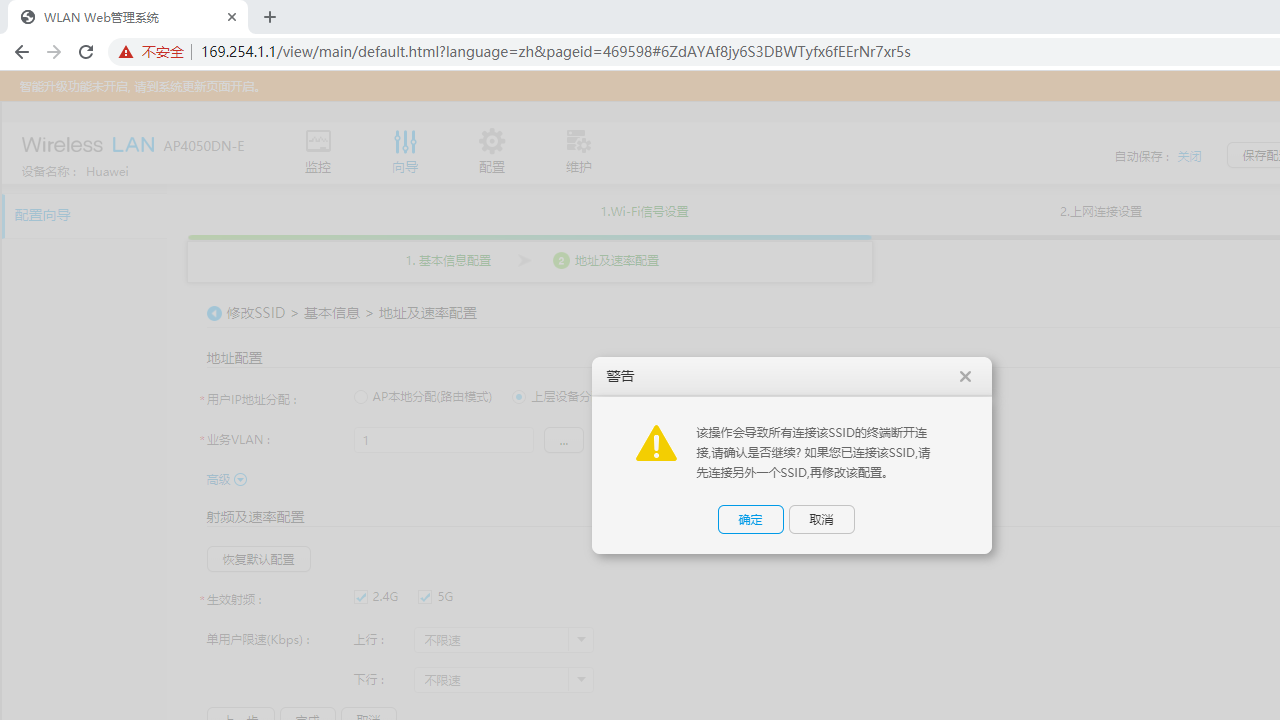Click the browser forward arrow

pos(54,52)
